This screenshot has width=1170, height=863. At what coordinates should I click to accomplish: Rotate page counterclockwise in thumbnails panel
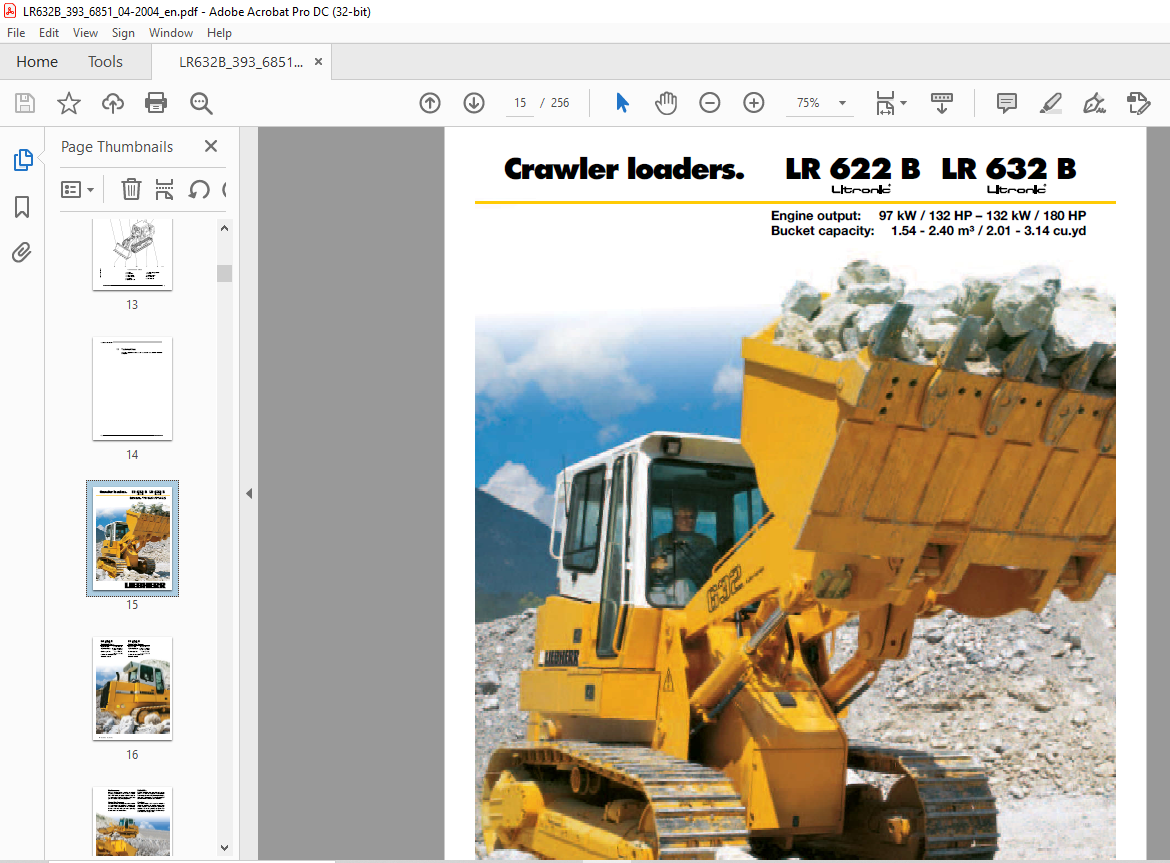(198, 189)
